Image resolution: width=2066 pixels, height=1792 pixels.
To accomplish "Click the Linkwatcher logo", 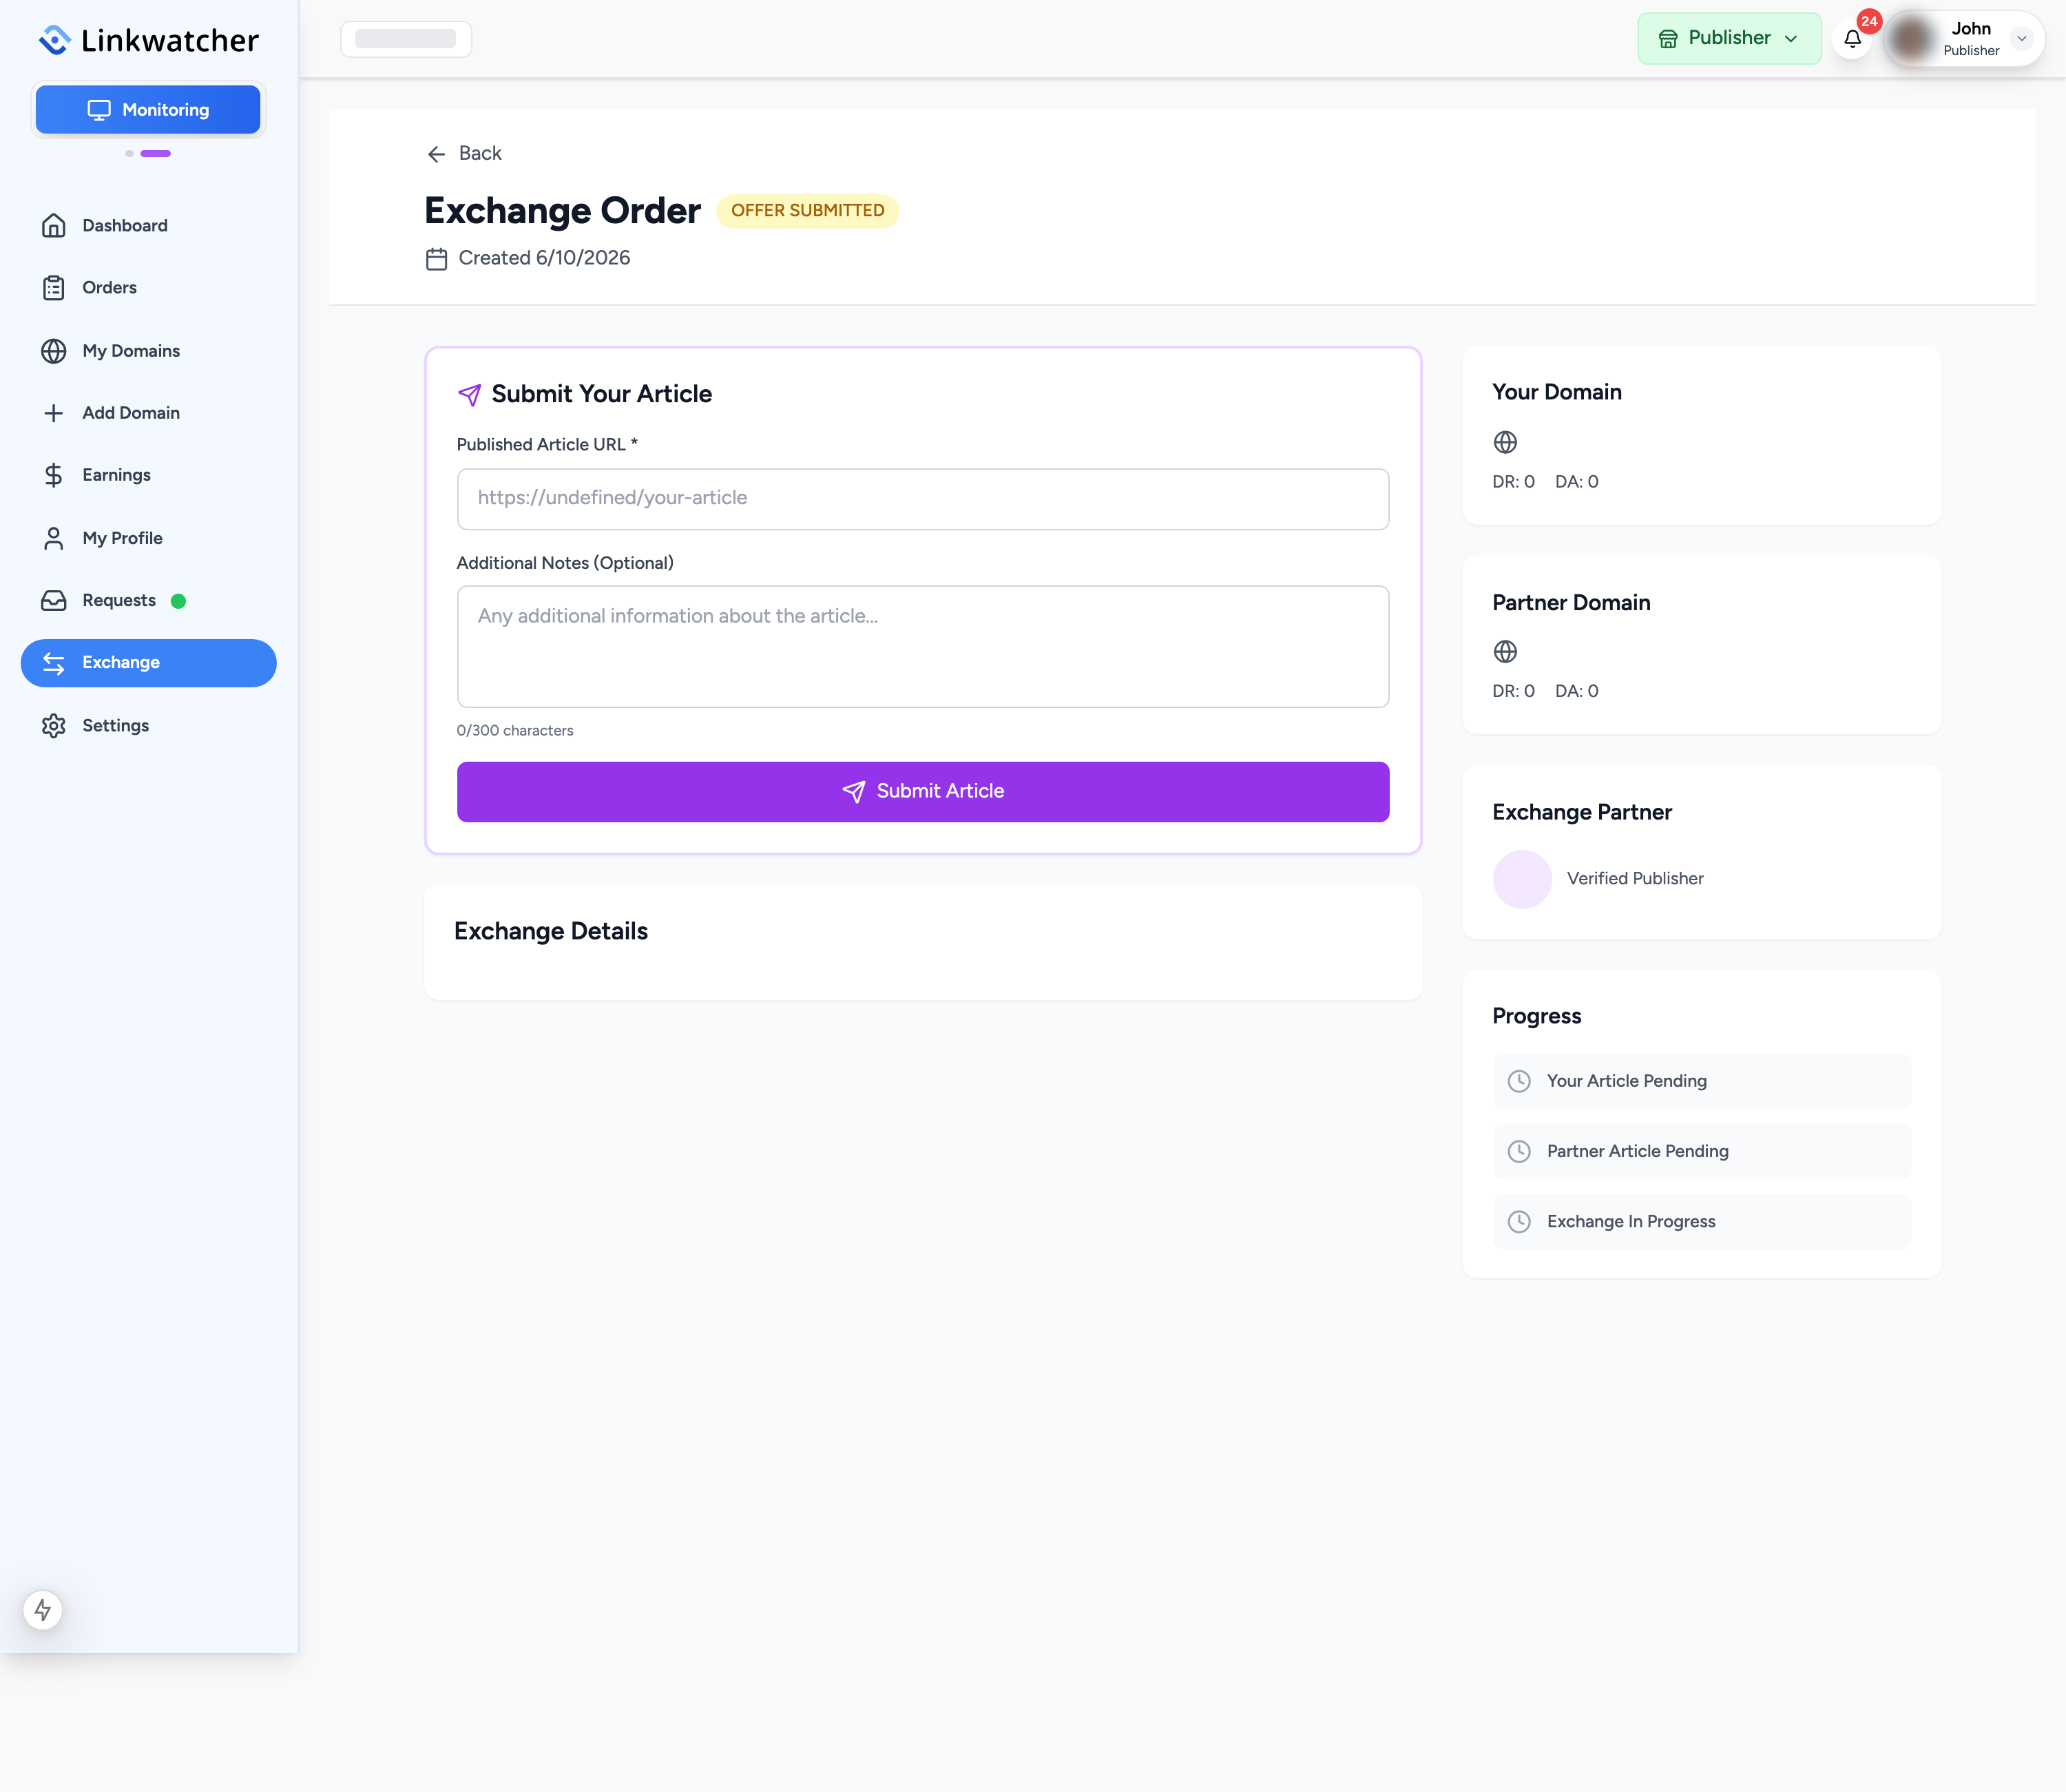I will pos(148,40).
